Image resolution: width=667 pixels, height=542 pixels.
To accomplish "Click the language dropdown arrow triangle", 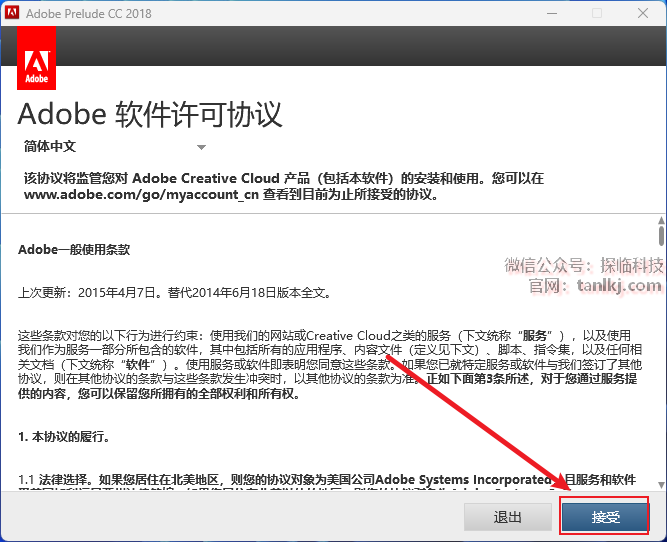I will 201,147.
